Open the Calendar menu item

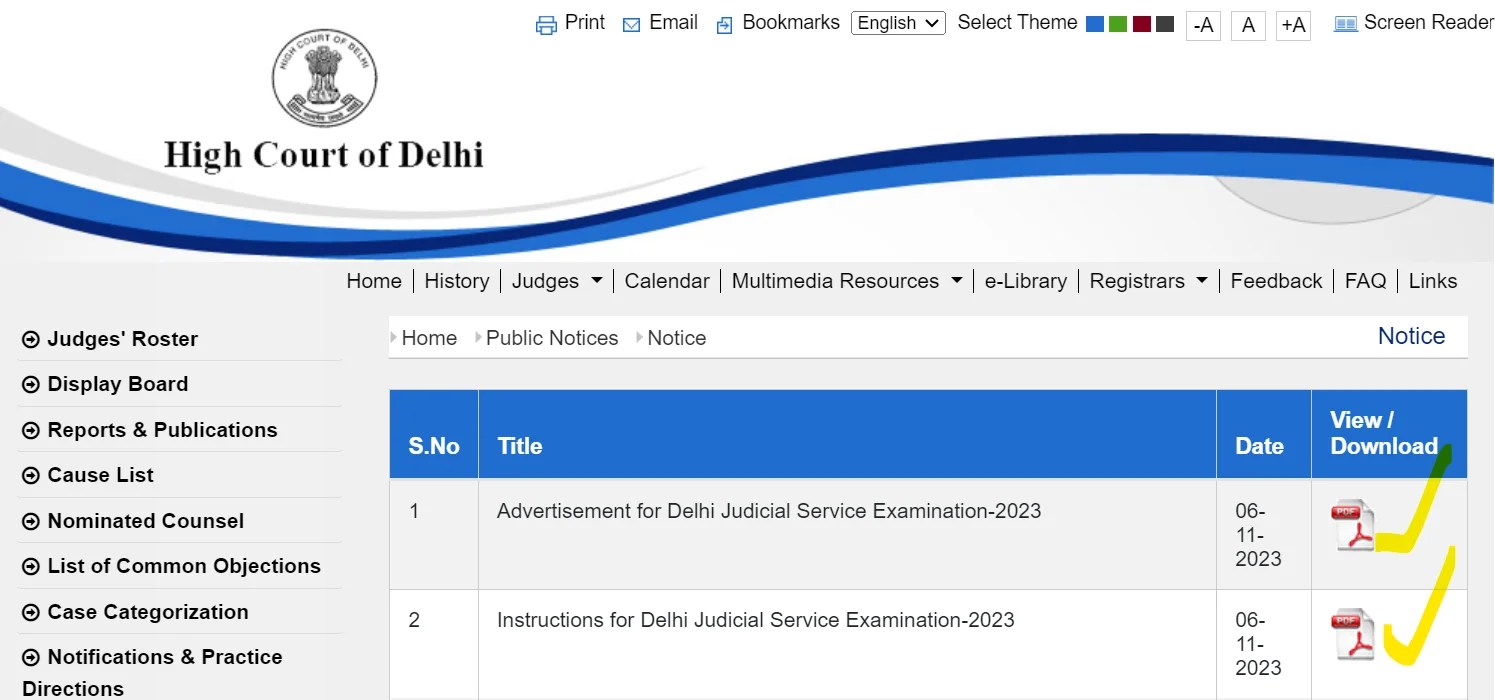(x=667, y=281)
